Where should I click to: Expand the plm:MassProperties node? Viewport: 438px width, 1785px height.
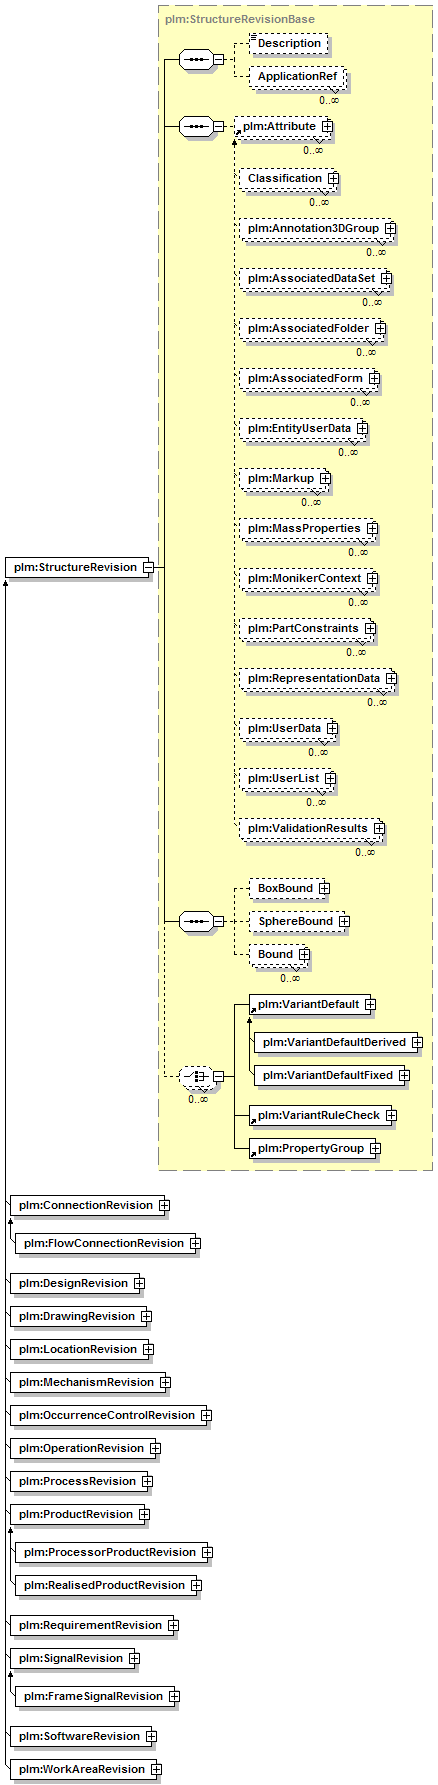pos(372,529)
